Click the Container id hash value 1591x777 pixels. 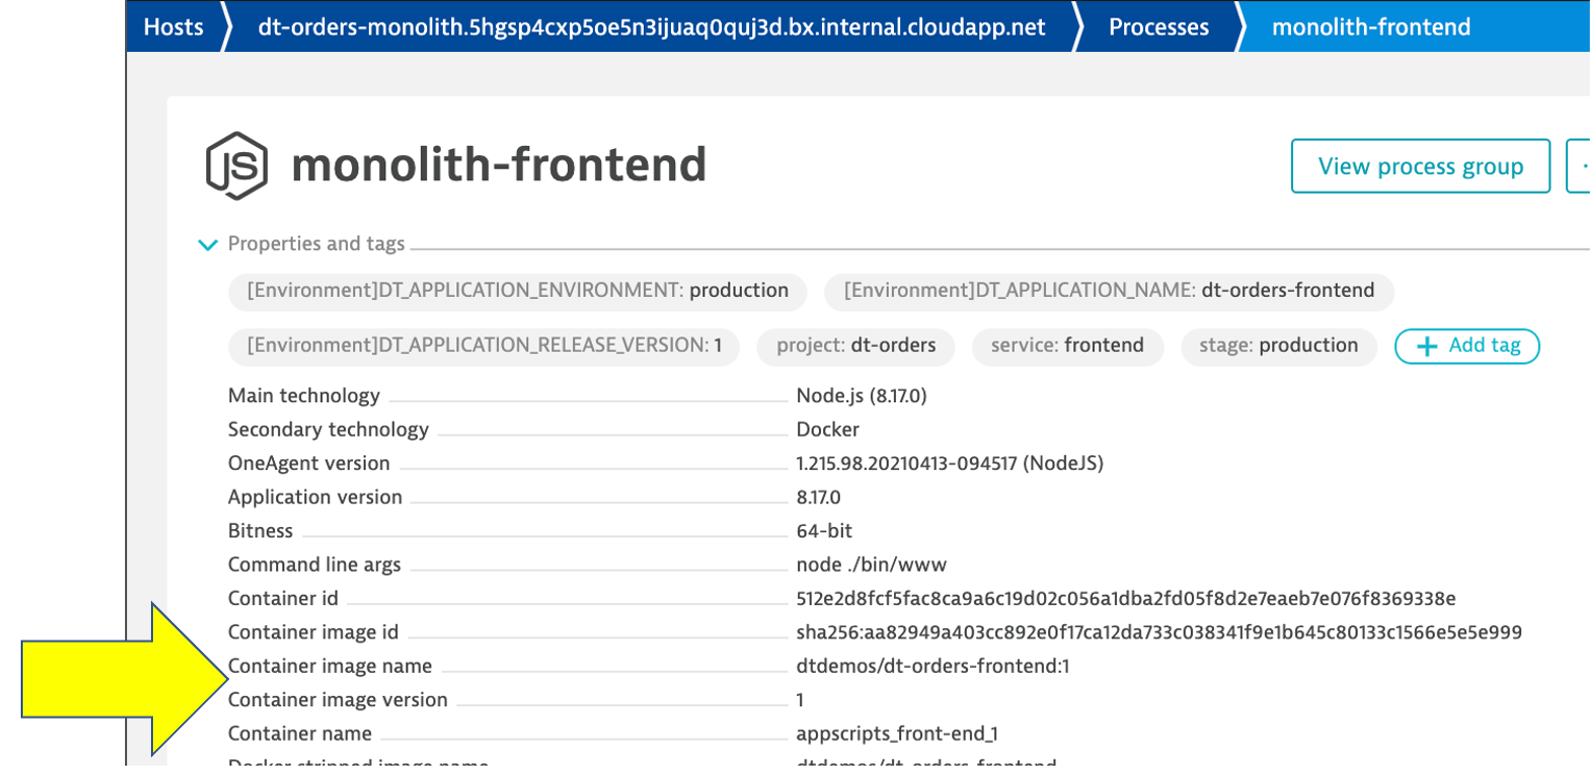1125,599
